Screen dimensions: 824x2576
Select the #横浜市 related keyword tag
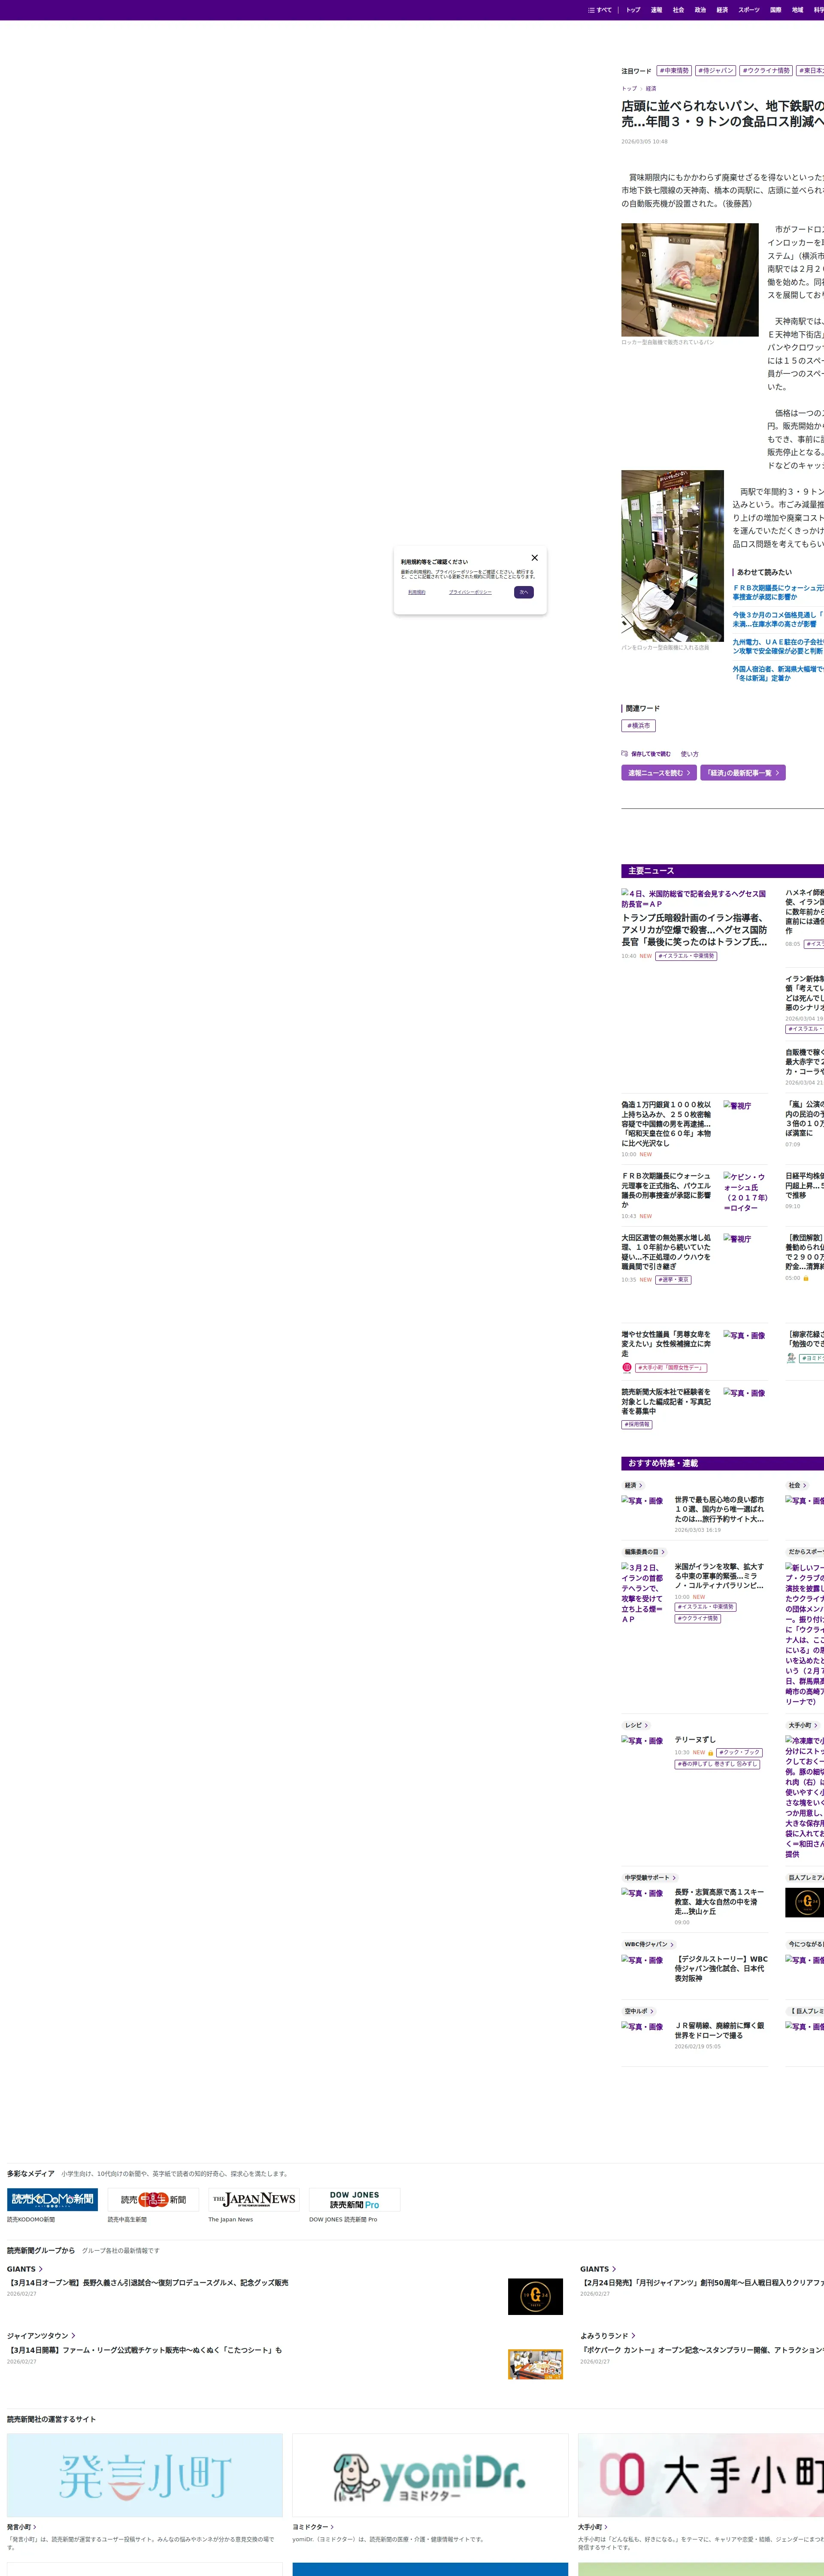(x=638, y=726)
